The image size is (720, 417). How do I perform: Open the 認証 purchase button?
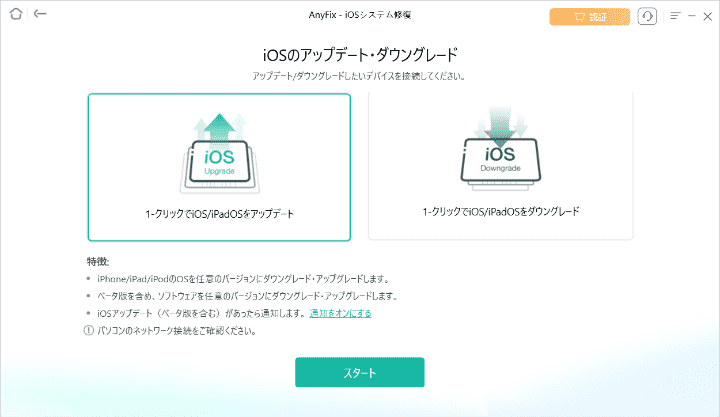point(590,17)
